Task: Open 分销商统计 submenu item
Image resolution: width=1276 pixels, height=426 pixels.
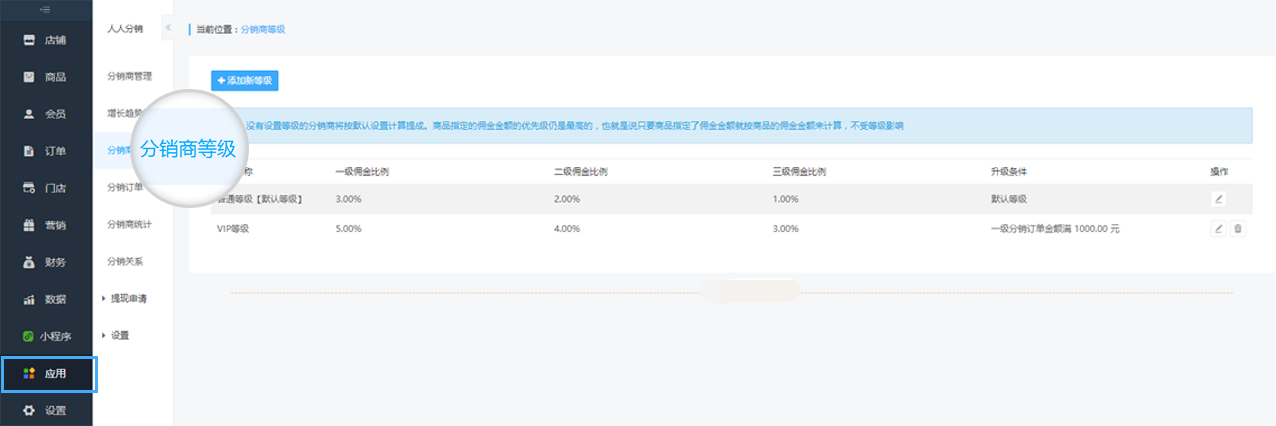Action: click(129, 224)
